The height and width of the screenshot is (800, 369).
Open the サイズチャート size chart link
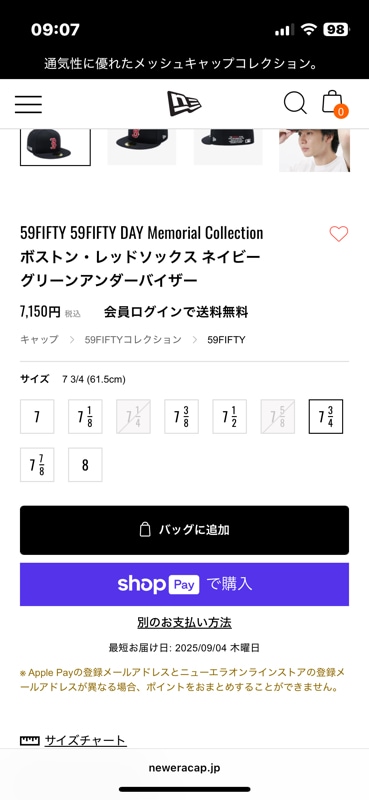point(85,740)
